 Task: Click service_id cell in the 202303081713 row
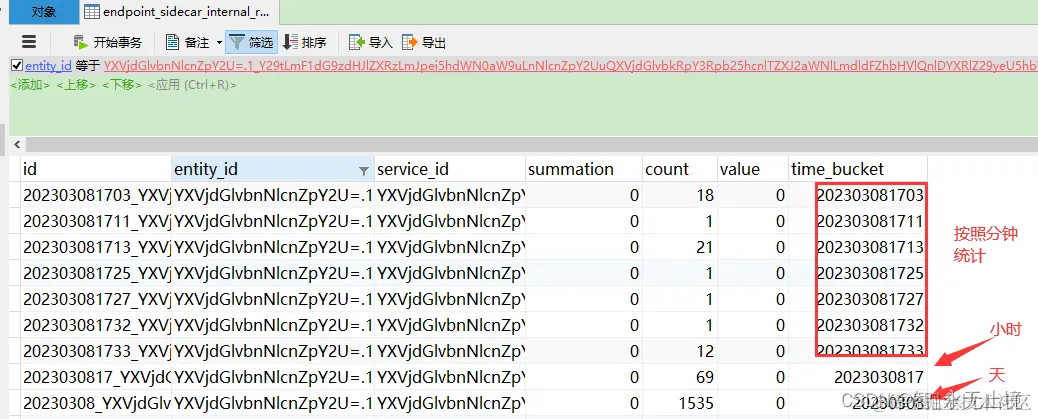pyautogui.click(x=450, y=248)
